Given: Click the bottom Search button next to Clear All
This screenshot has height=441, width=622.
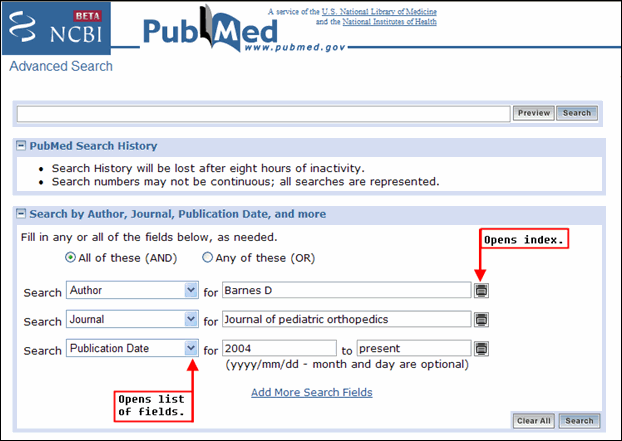Looking at the screenshot, I should tap(579, 421).
